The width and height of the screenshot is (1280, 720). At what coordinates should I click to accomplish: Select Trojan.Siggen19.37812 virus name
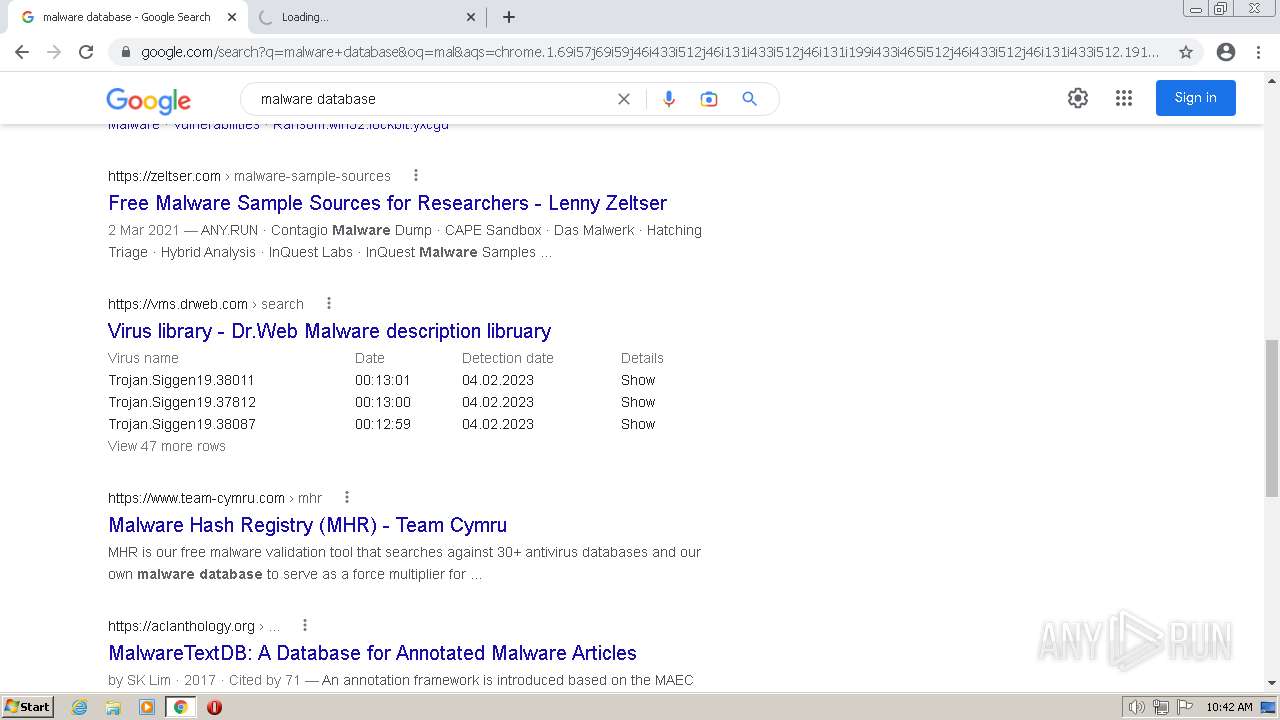tap(182, 402)
